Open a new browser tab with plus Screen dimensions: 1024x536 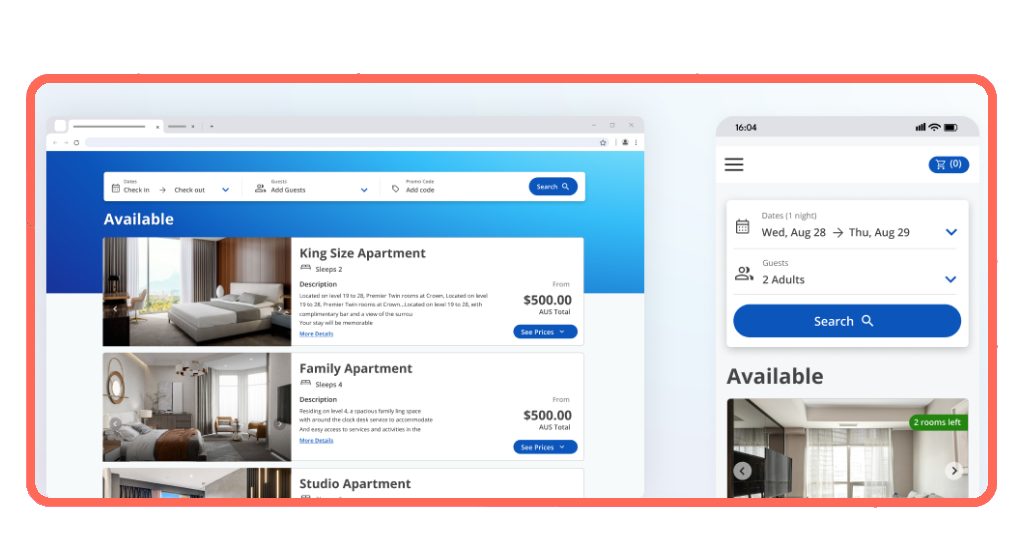212,126
